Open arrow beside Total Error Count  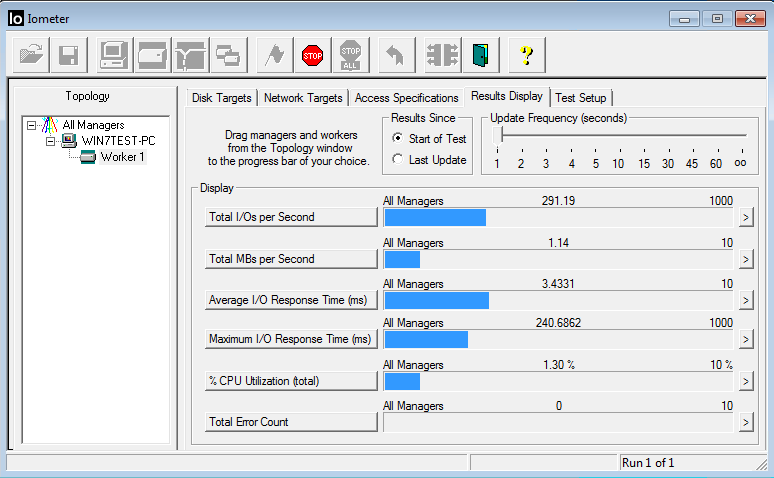(746, 422)
